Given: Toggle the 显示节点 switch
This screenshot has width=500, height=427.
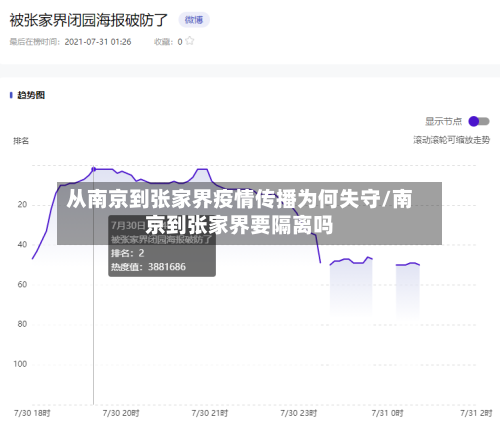Looking at the screenshot, I should pyautogui.click(x=479, y=121).
